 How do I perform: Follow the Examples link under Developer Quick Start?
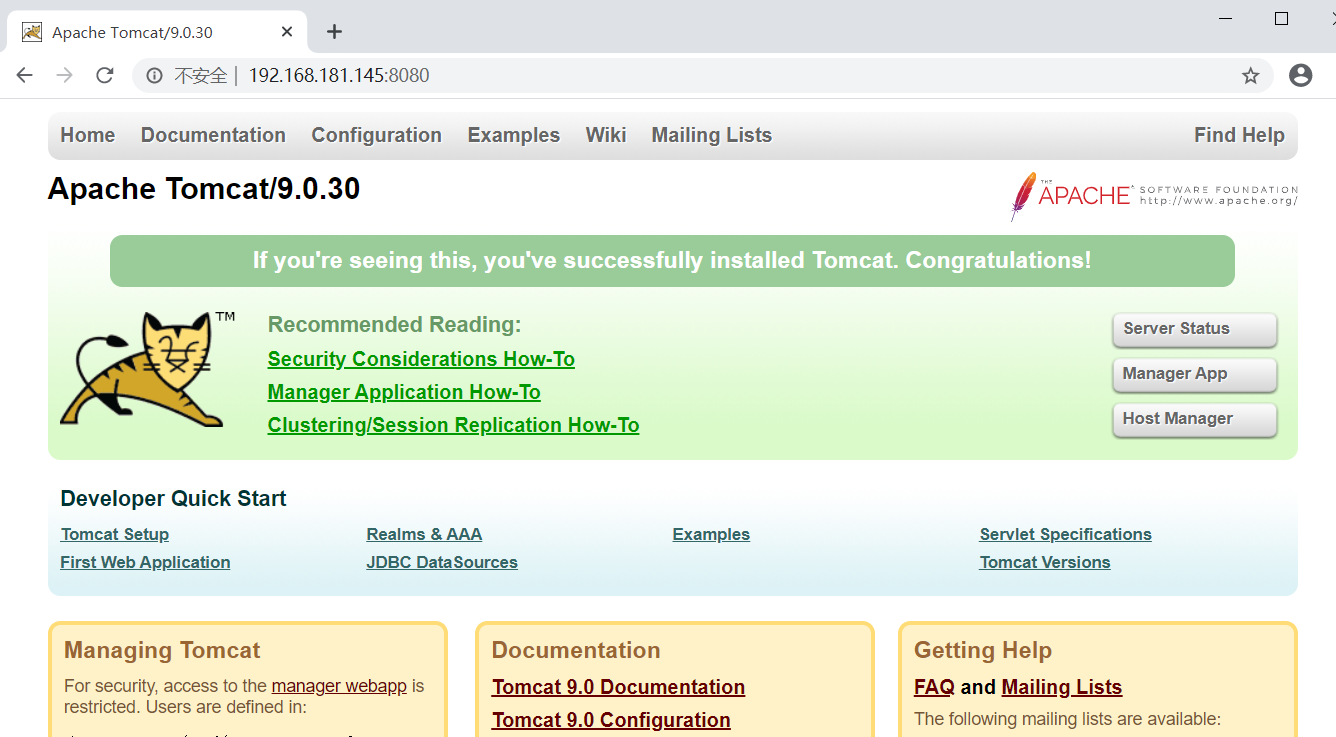(x=711, y=534)
